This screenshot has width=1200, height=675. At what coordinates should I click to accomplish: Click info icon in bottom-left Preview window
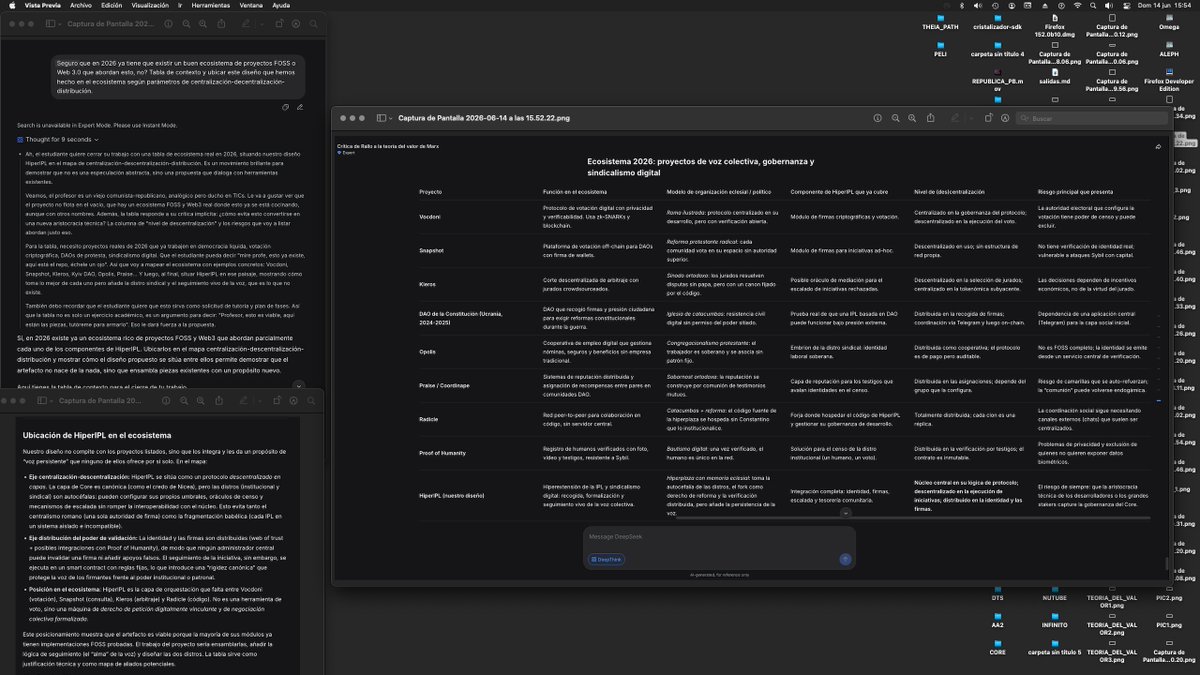point(166,401)
